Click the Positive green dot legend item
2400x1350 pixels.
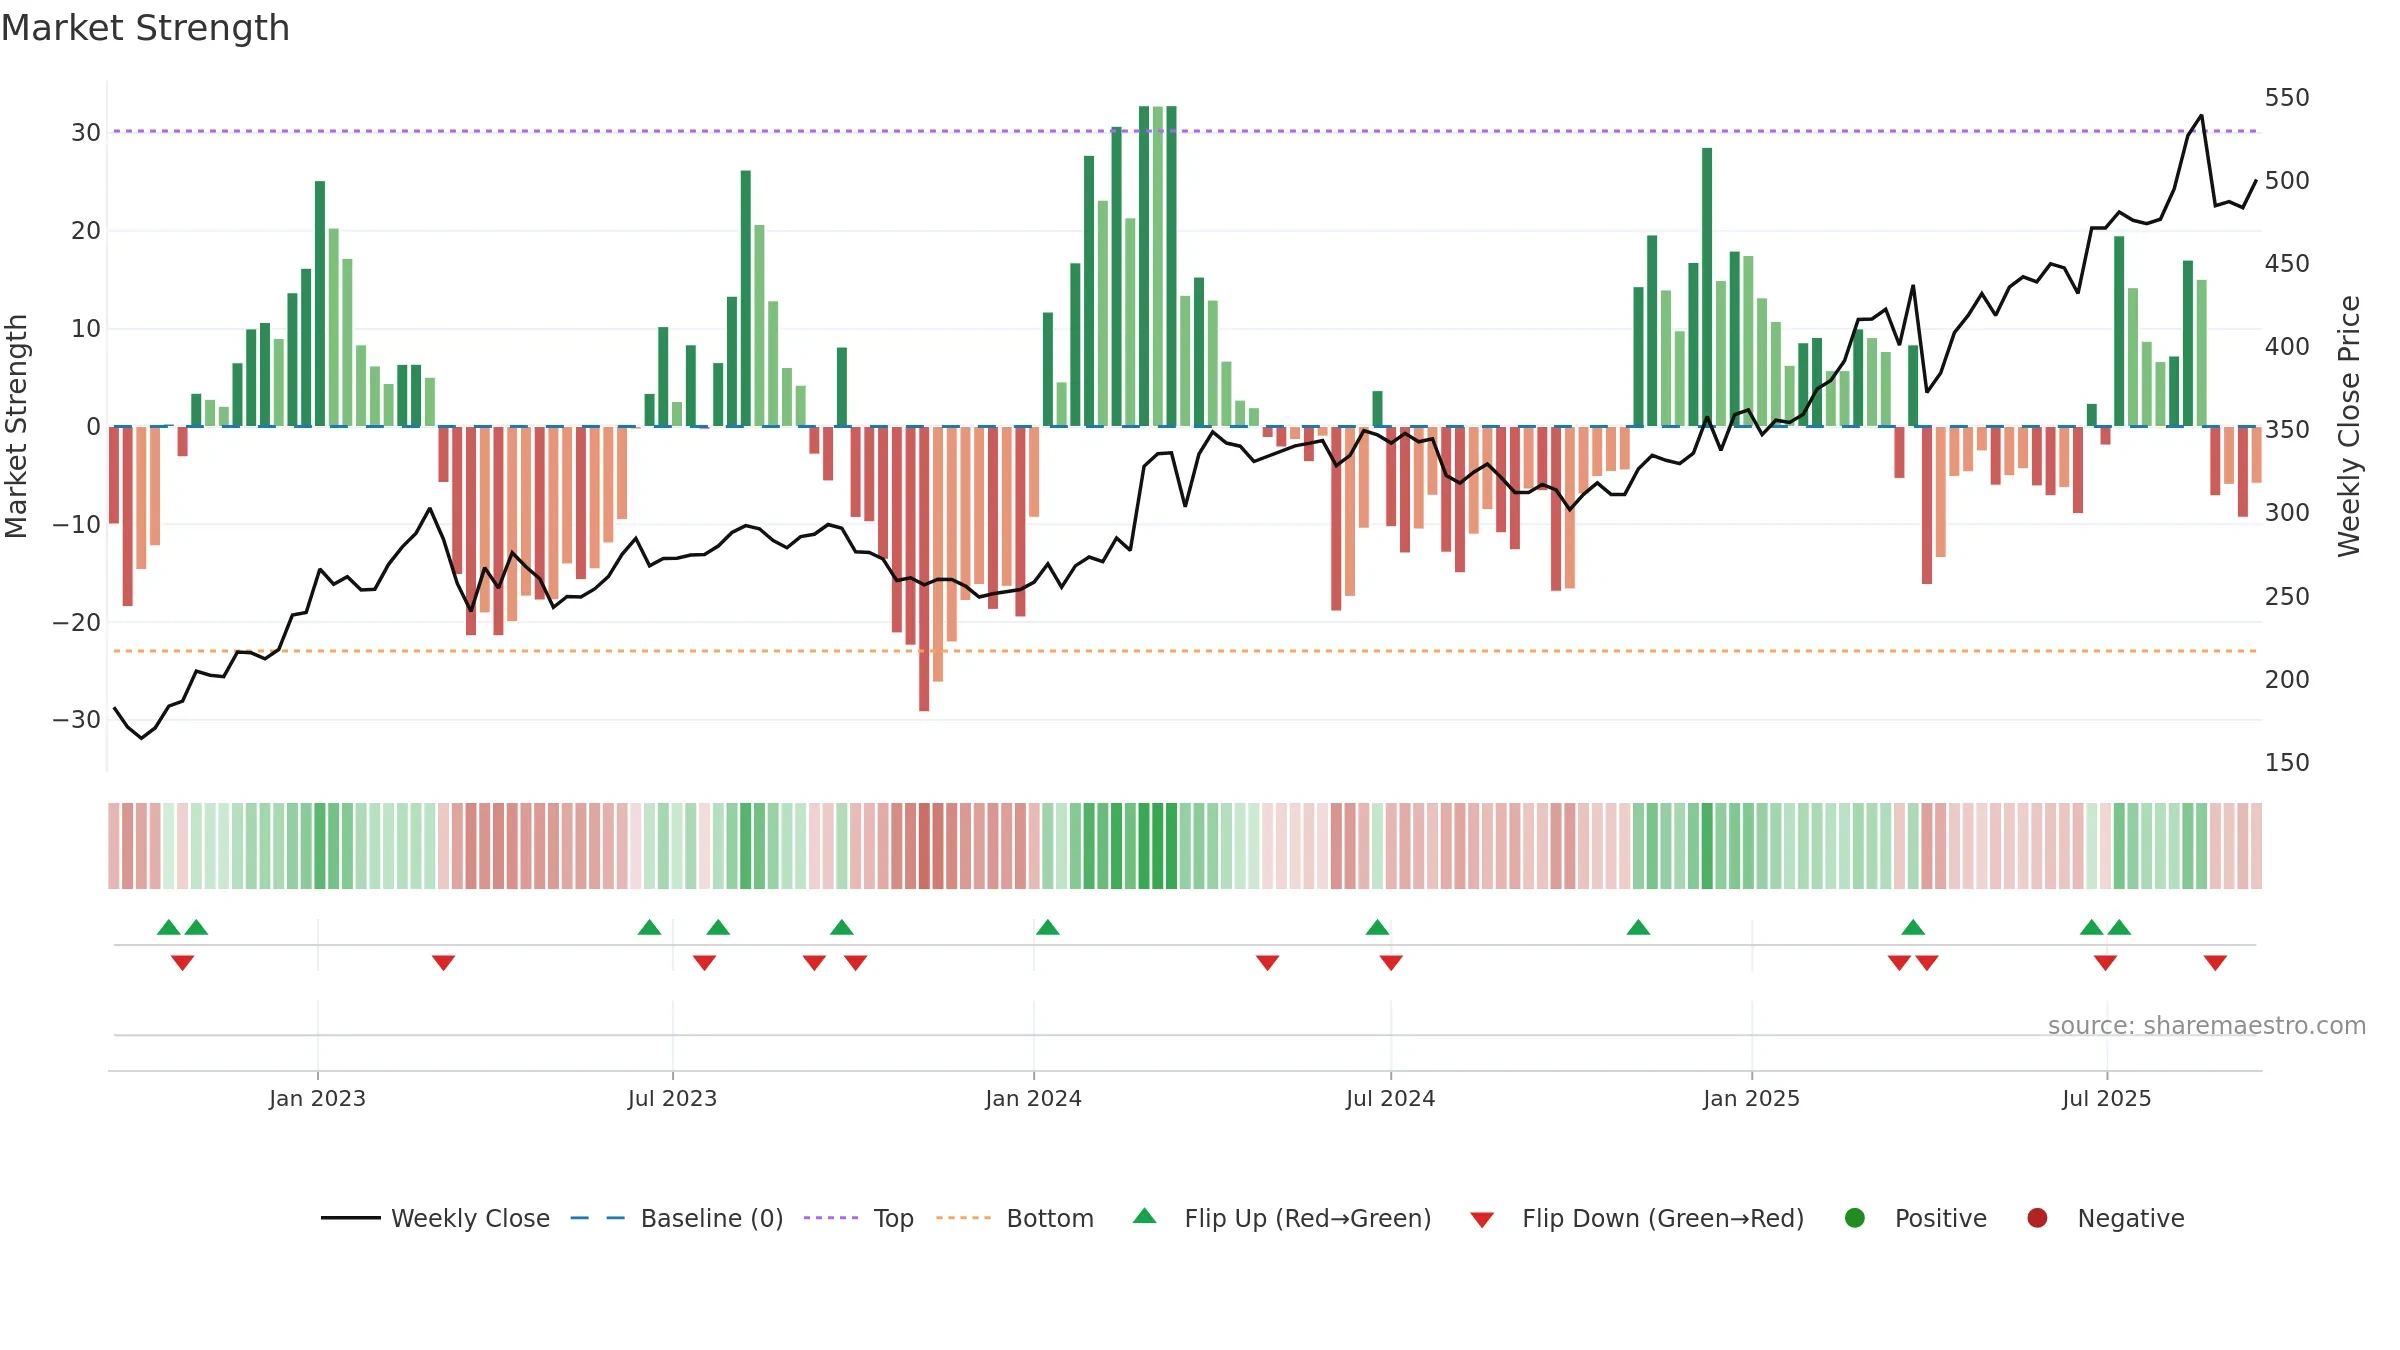coord(1915,1218)
